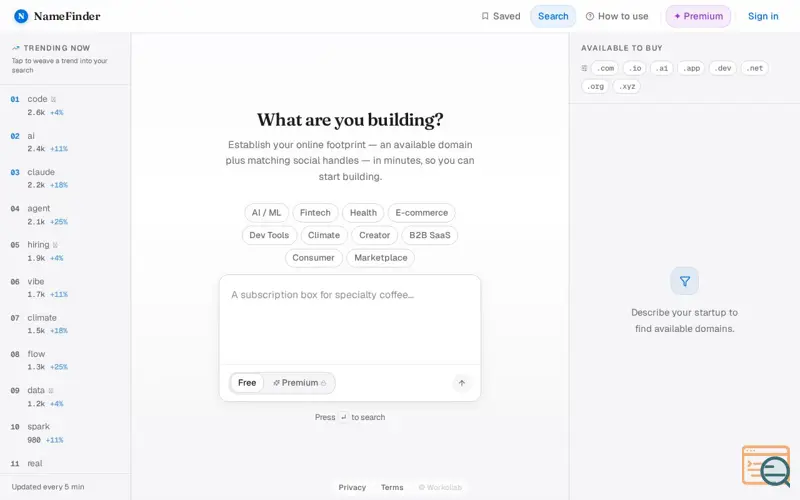
Task: Select the Premium search mode with lock
Action: [299, 383]
